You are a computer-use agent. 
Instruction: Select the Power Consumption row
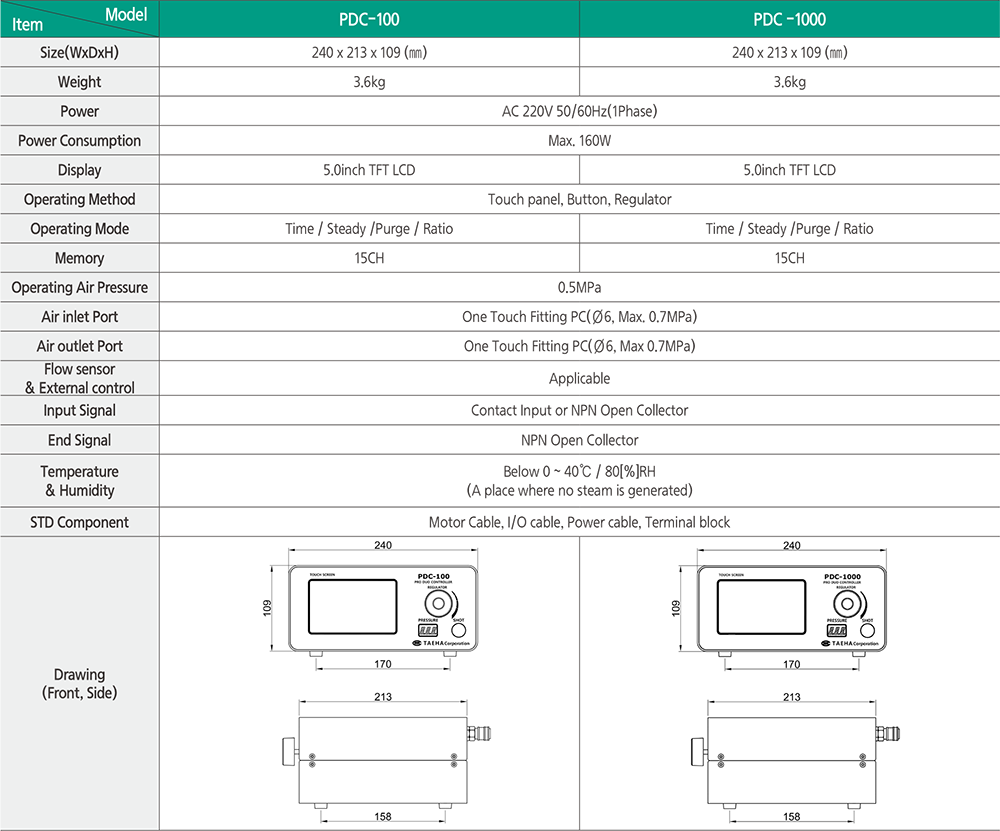coord(79,141)
